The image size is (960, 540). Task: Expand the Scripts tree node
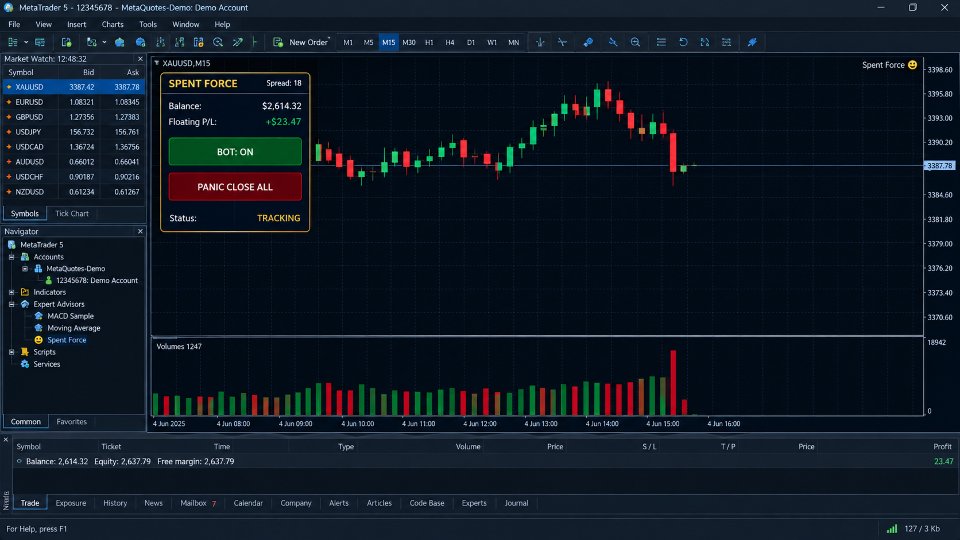[12, 352]
